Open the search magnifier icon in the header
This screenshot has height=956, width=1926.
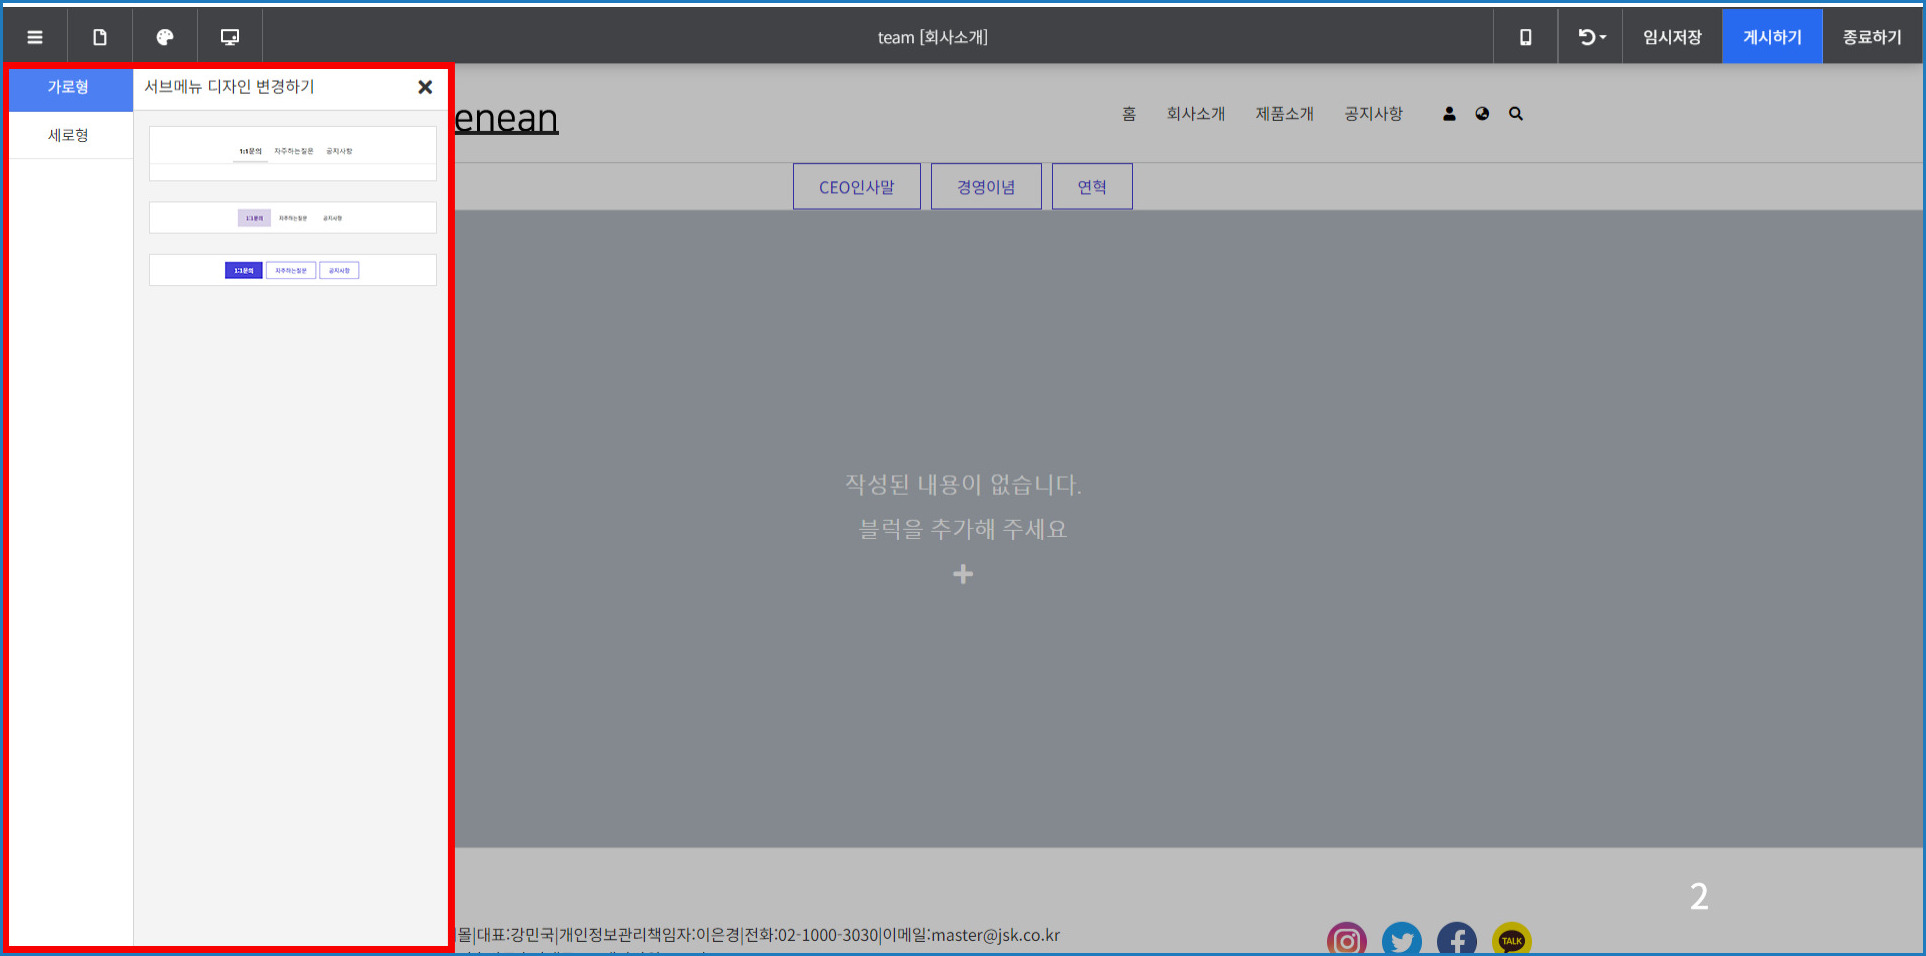tap(1516, 114)
